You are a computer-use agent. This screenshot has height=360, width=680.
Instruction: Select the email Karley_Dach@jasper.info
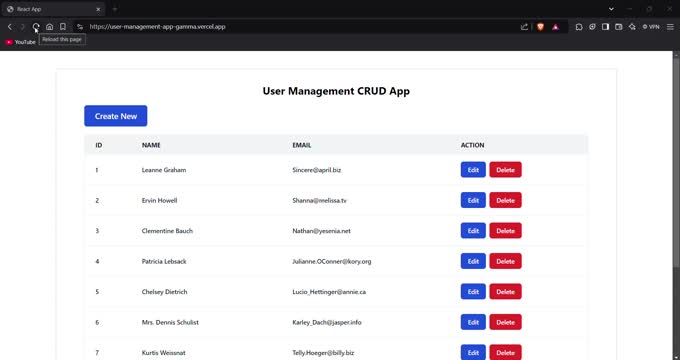(x=327, y=322)
